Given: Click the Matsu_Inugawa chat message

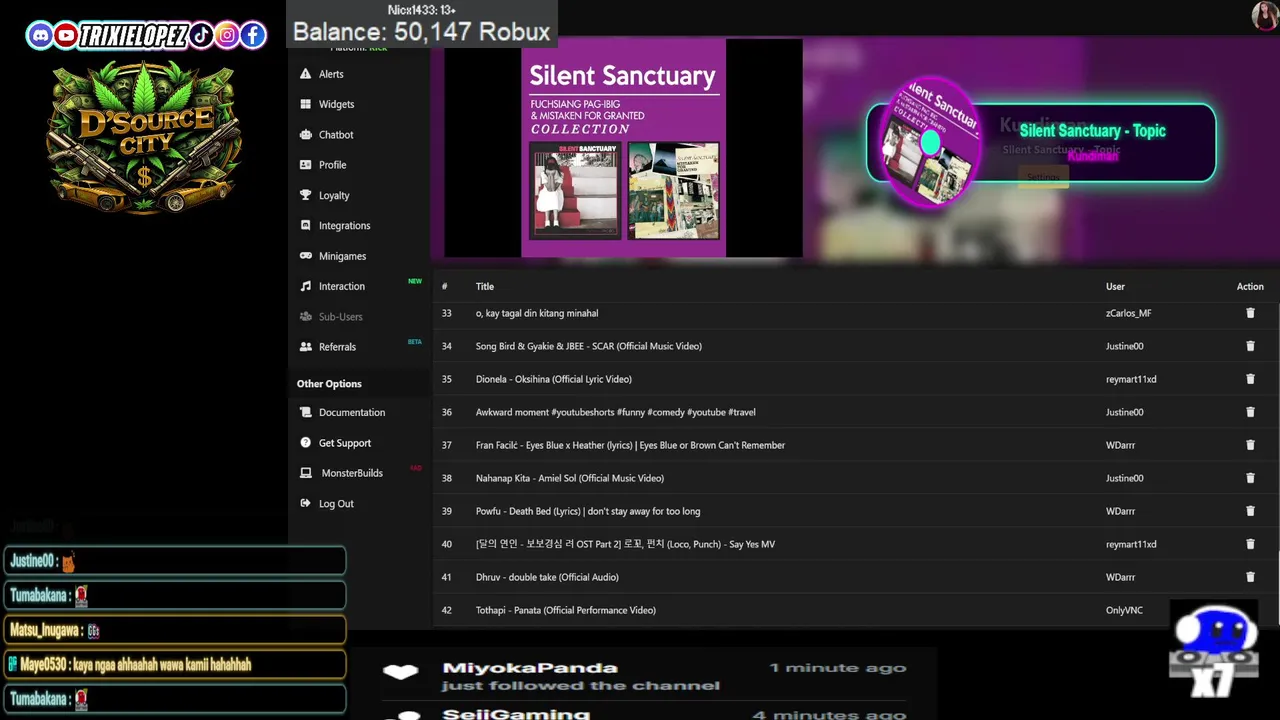Looking at the screenshot, I should point(175,630).
